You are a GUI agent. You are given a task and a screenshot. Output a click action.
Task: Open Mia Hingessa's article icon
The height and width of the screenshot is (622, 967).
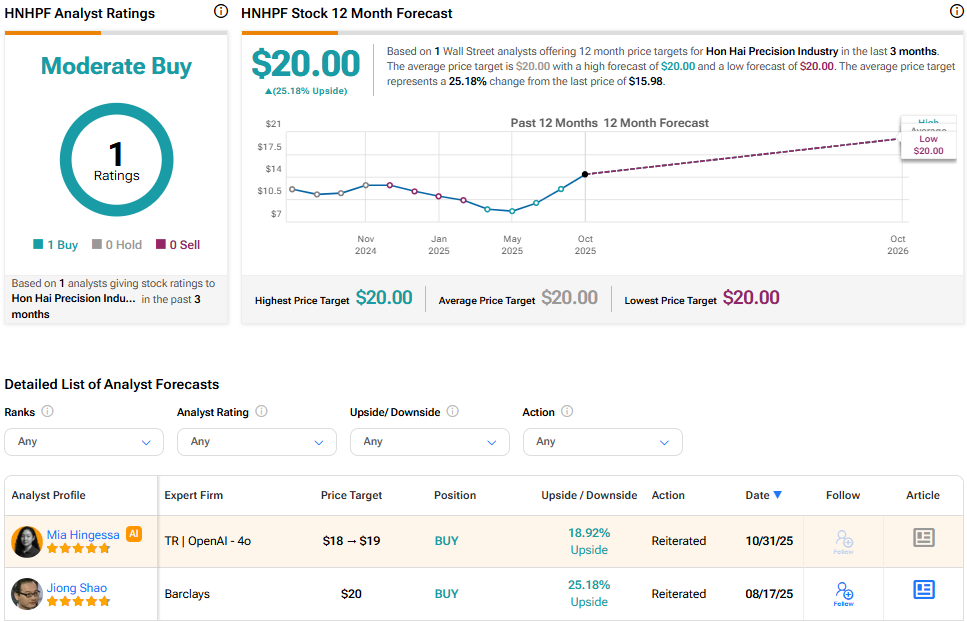923,538
